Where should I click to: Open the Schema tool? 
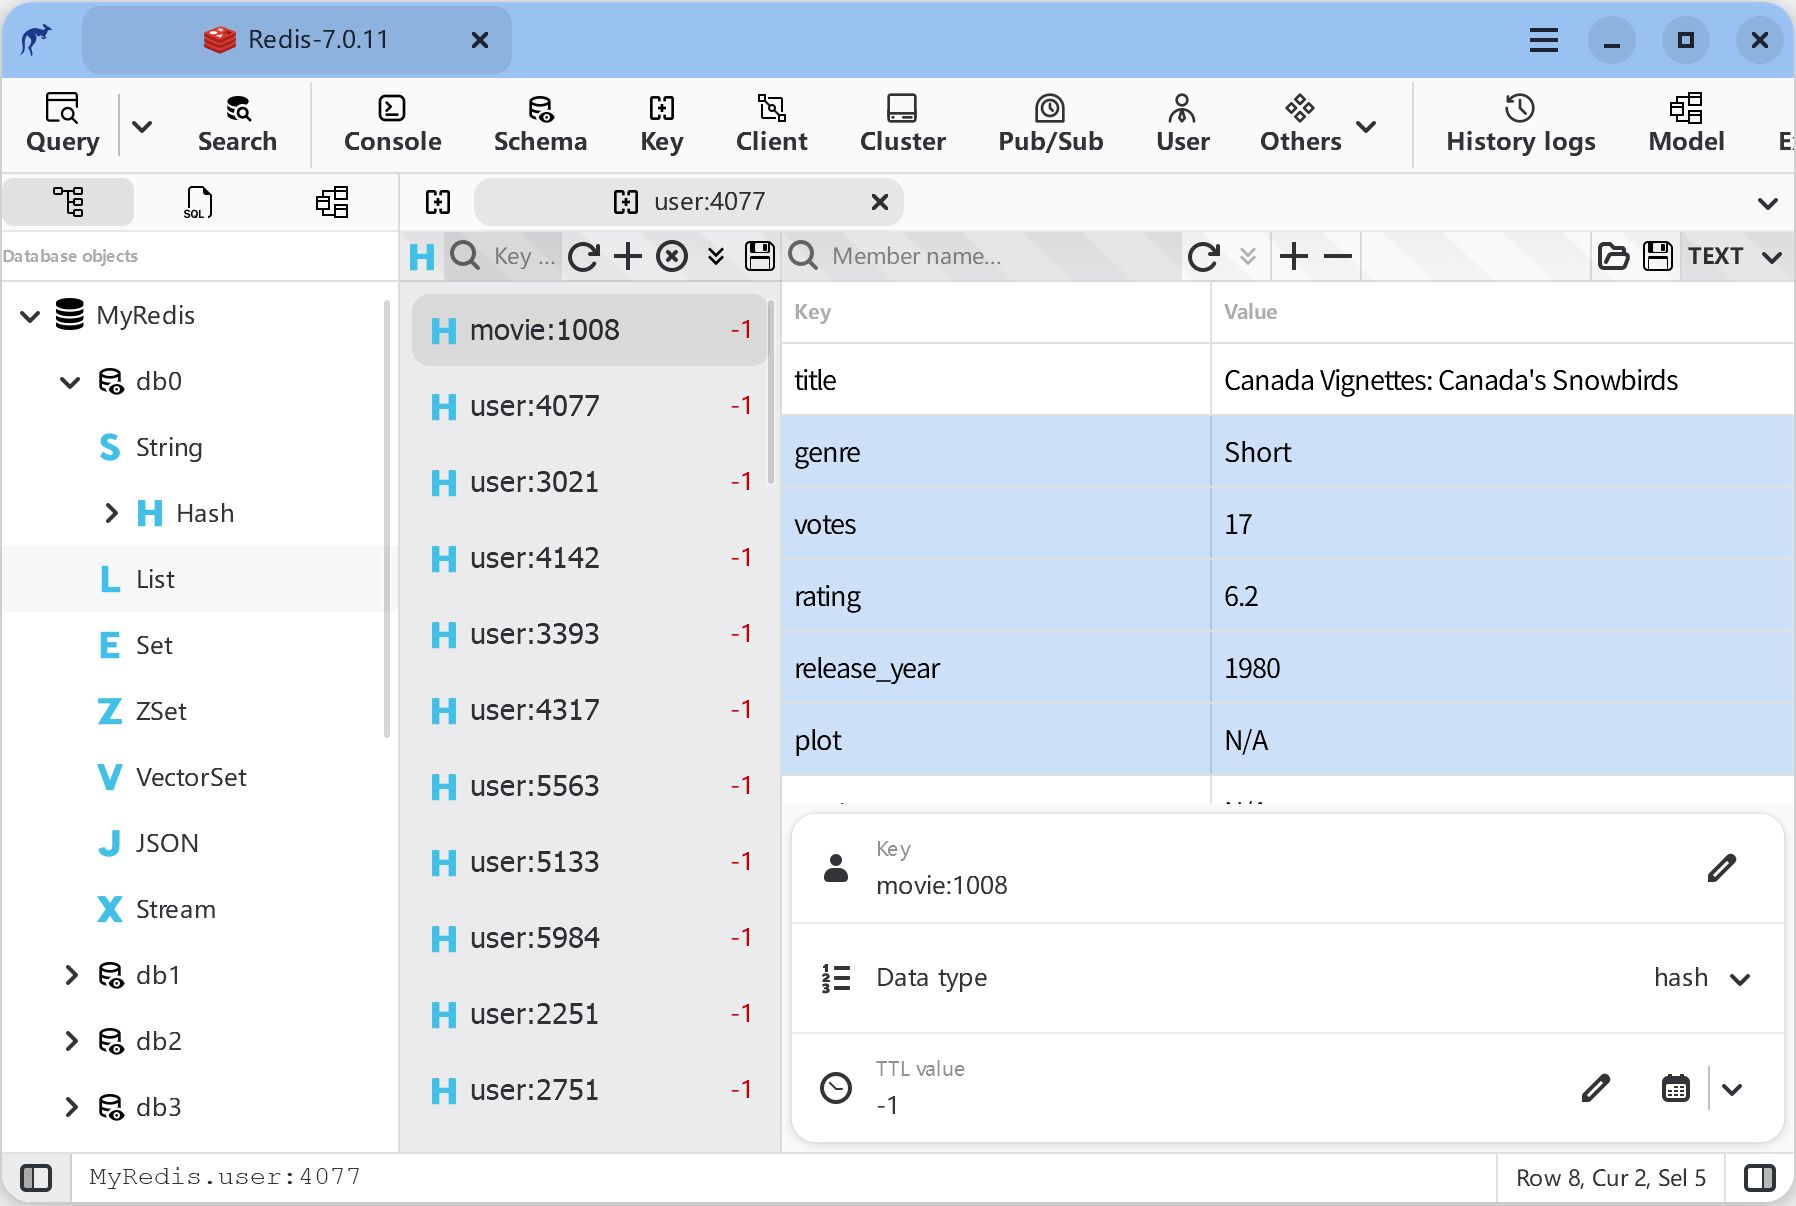click(x=540, y=124)
